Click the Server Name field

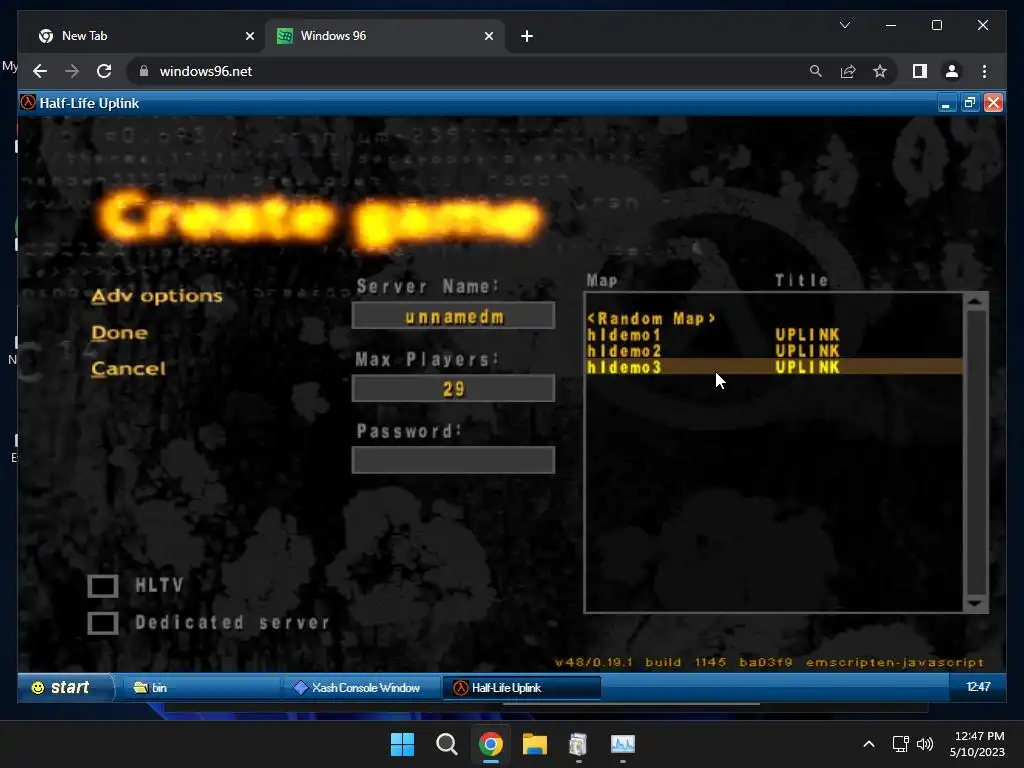tap(453, 316)
